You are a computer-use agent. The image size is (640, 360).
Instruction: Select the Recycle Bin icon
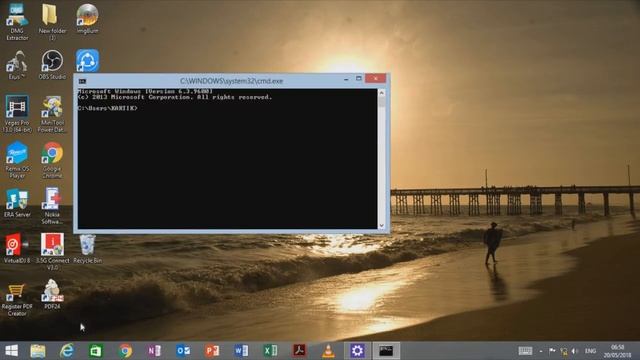(x=87, y=248)
